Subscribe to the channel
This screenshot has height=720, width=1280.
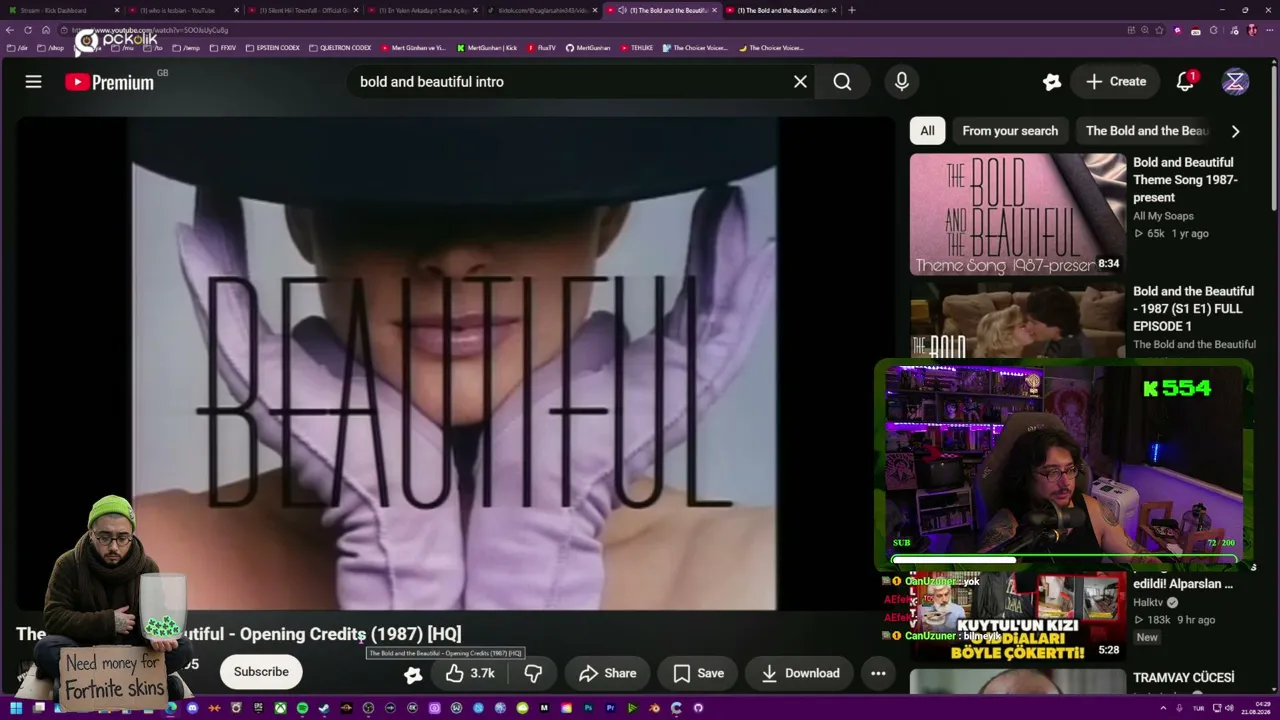(261, 672)
